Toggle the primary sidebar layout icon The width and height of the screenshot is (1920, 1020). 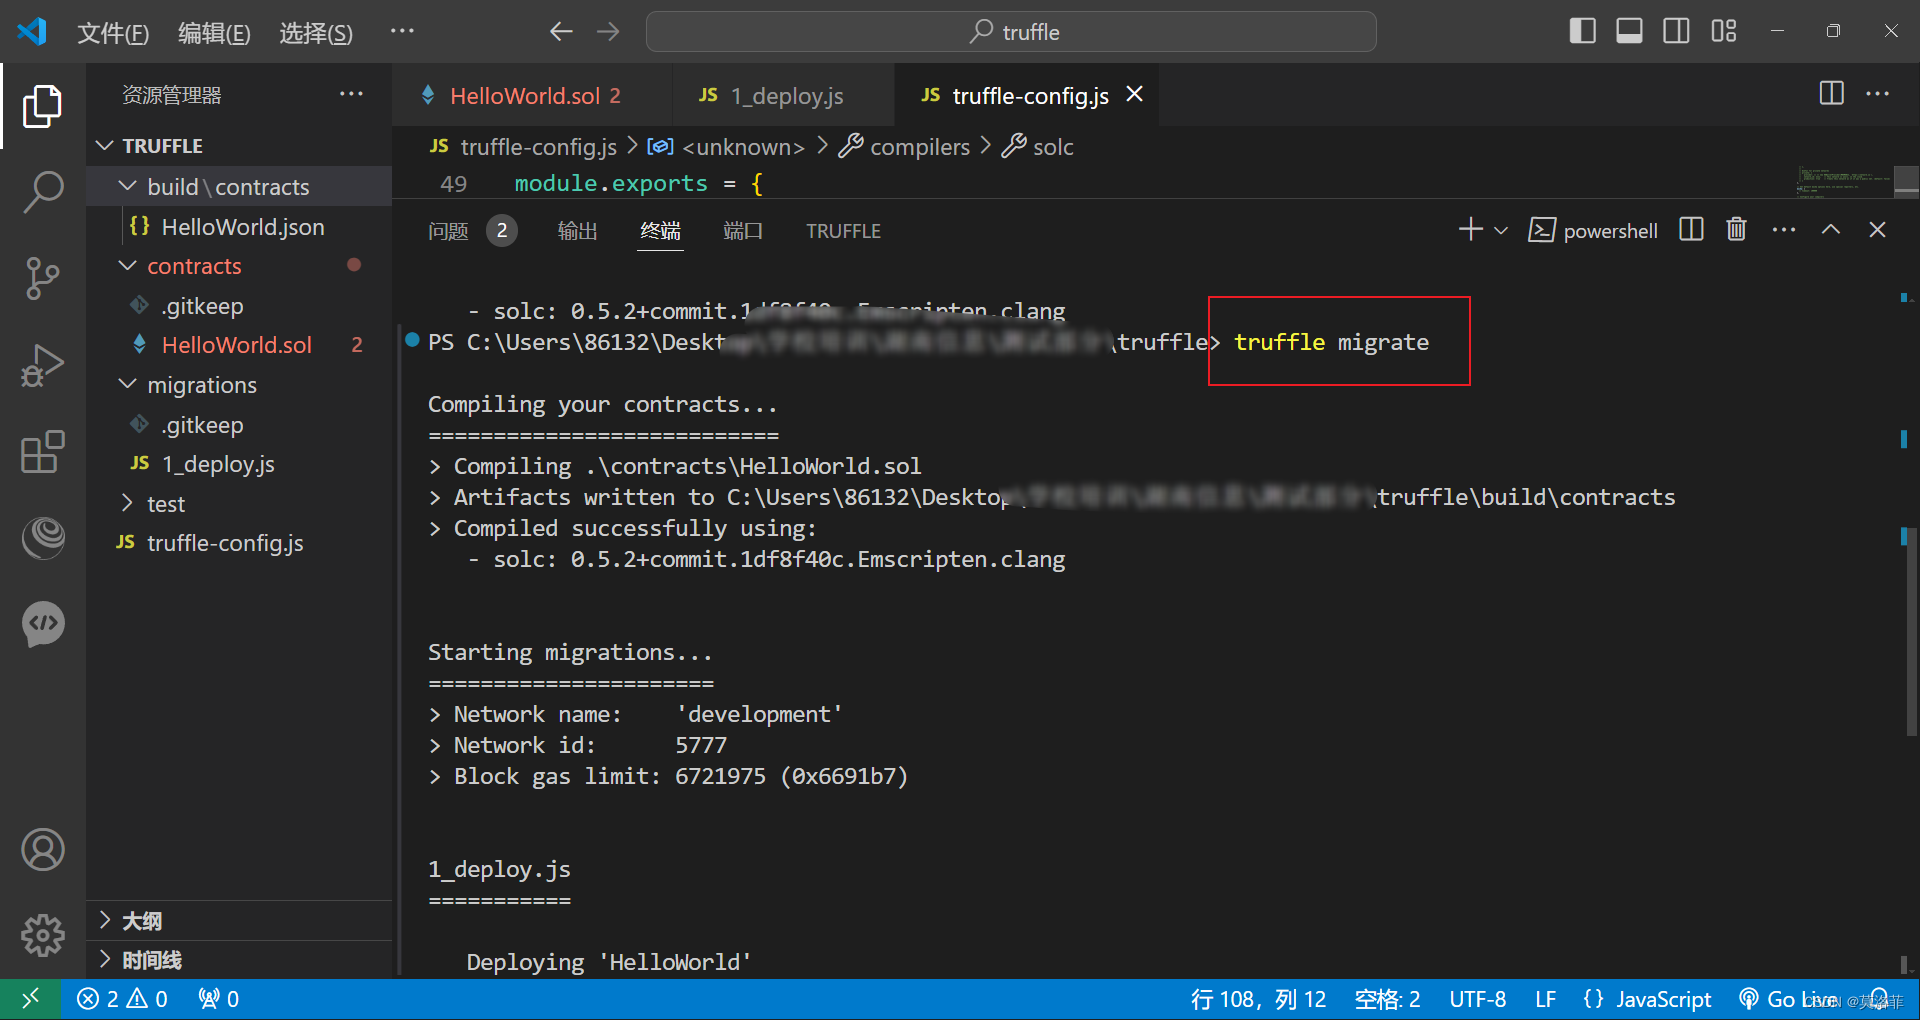(x=1582, y=31)
